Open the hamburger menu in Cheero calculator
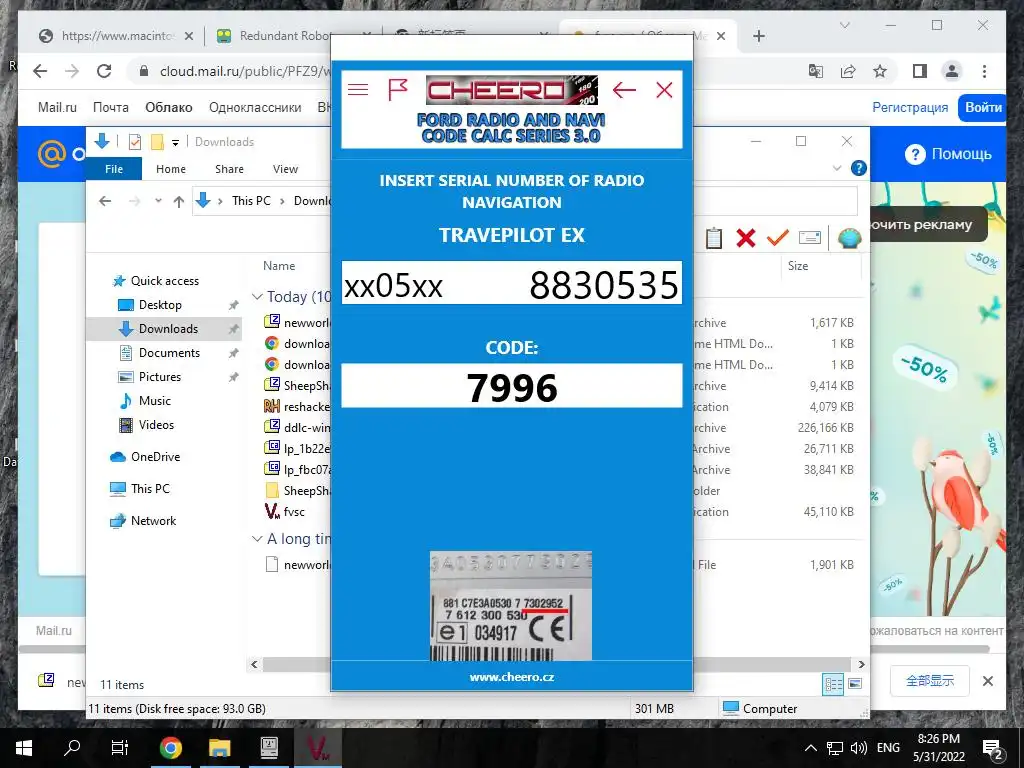The height and width of the screenshot is (768, 1024). click(358, 89)
